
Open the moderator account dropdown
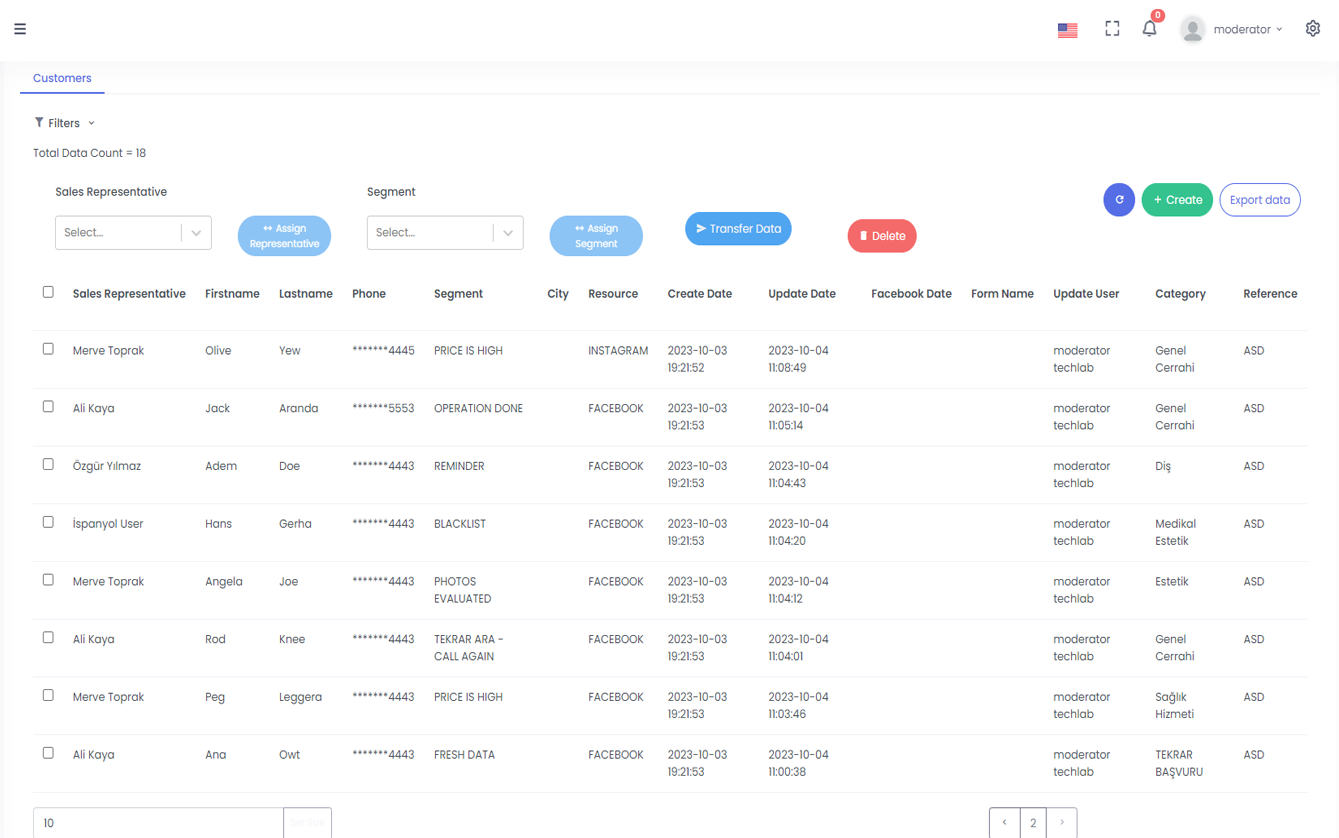tap(1247, 30)
